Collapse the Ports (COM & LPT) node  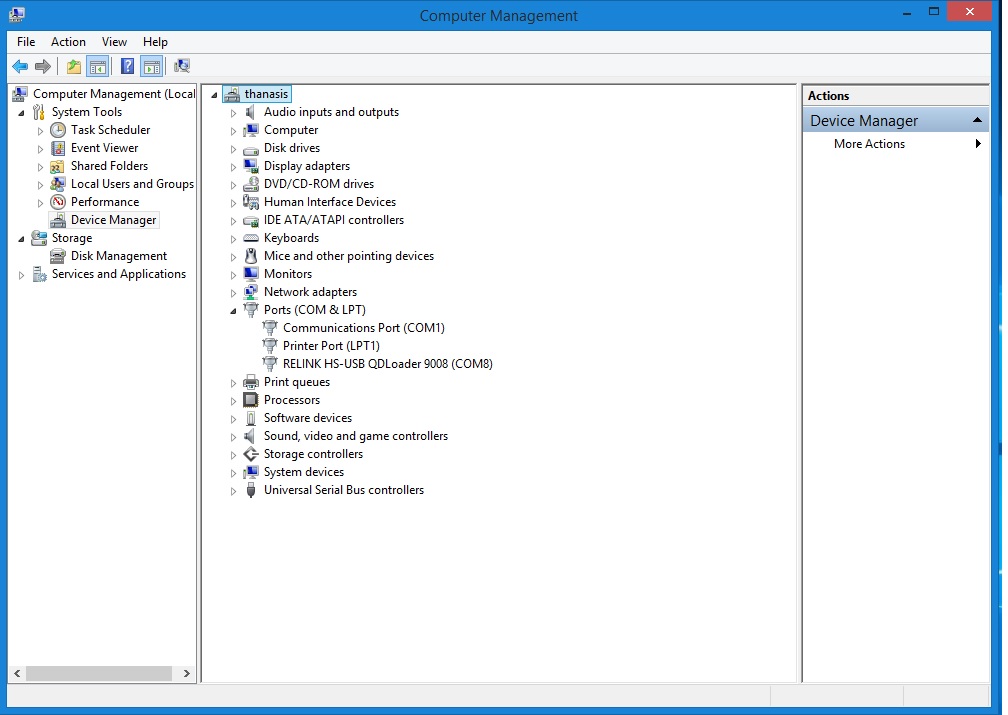tap(234, 311)
